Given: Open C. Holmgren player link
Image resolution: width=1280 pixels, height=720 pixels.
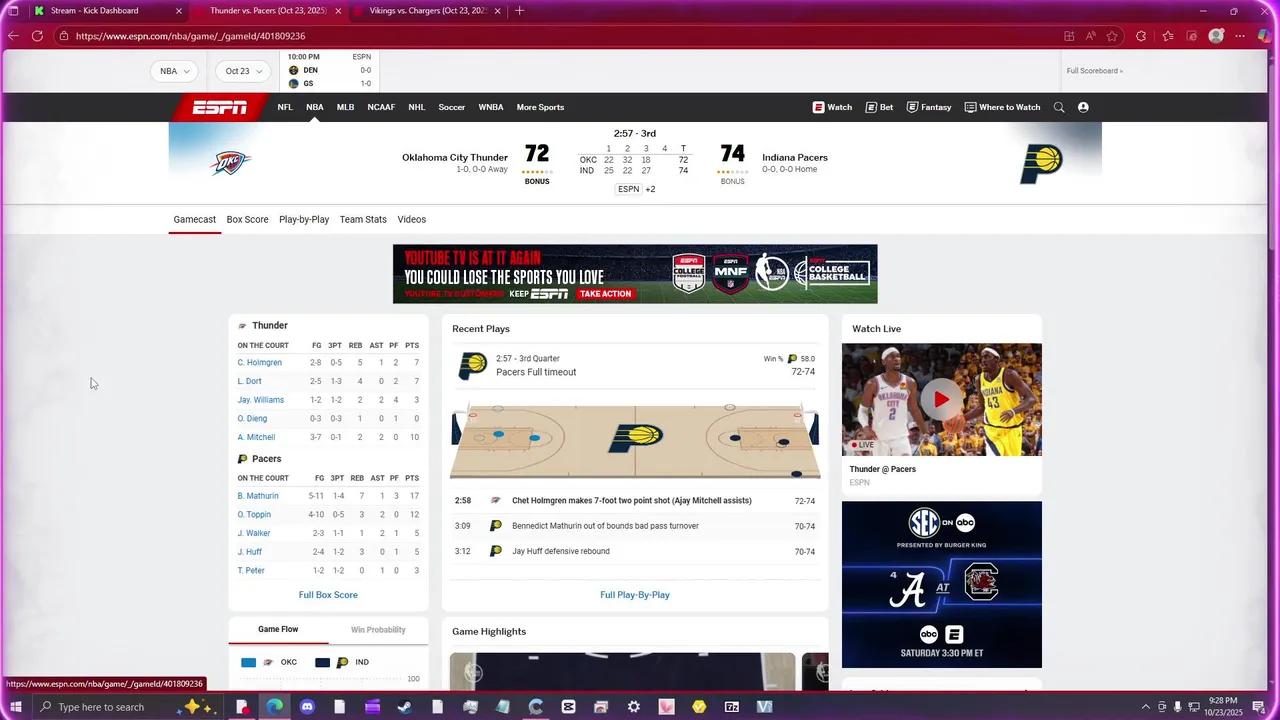Looking at the screenshot, I should tap(260, 363).
